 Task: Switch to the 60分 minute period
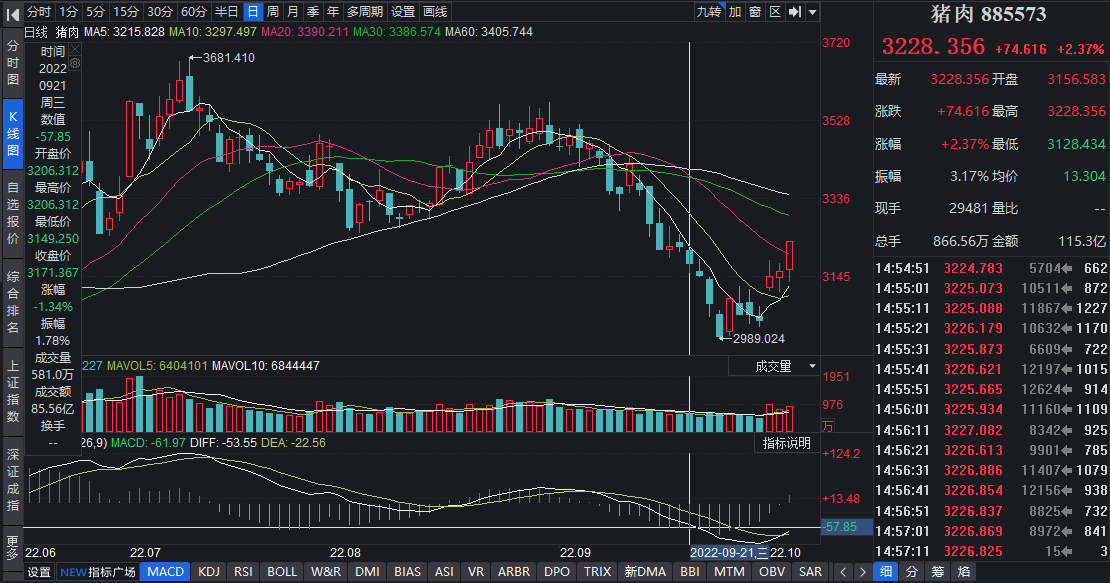pos(194,12)
